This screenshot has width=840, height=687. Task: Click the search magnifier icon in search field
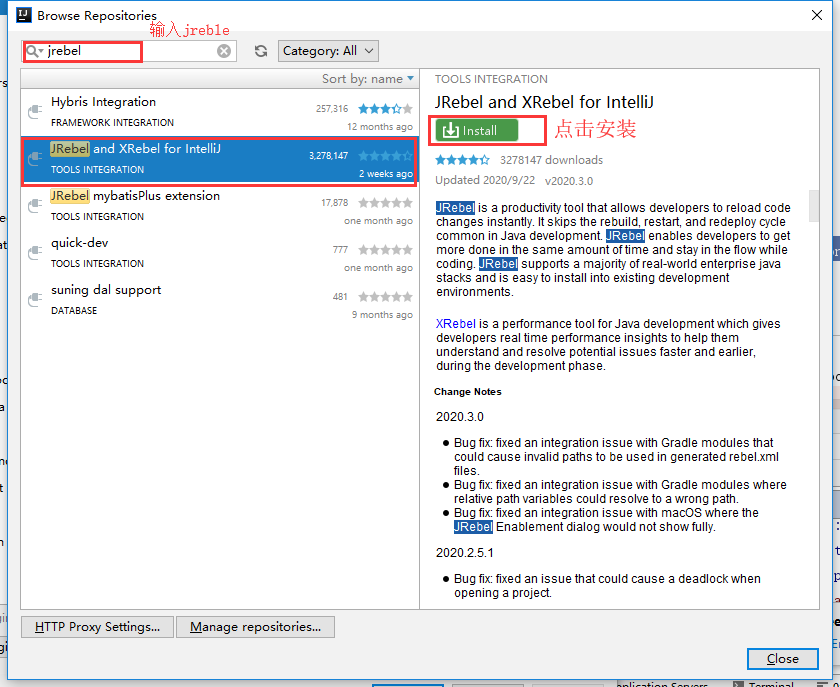click(x=34, y=51)
